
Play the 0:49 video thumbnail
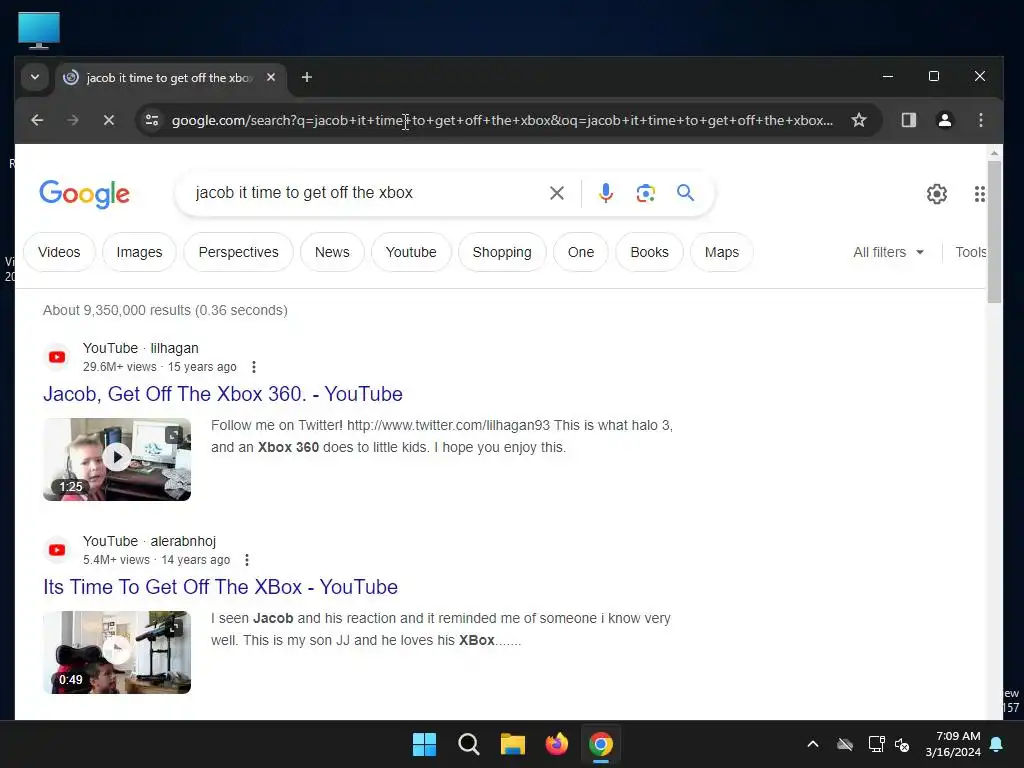pyautogui.click(x=117, y=652)
